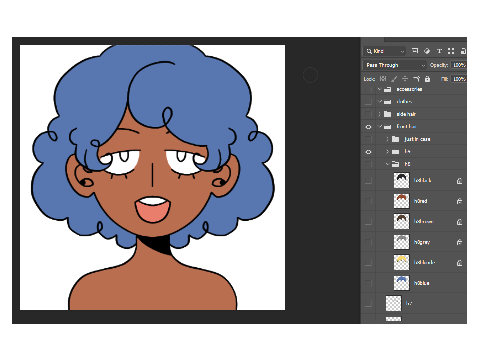The width and height of the screenshot is (480, 360).
Task: Select the 'h0grey' layer name
Action: coord(422,242)
